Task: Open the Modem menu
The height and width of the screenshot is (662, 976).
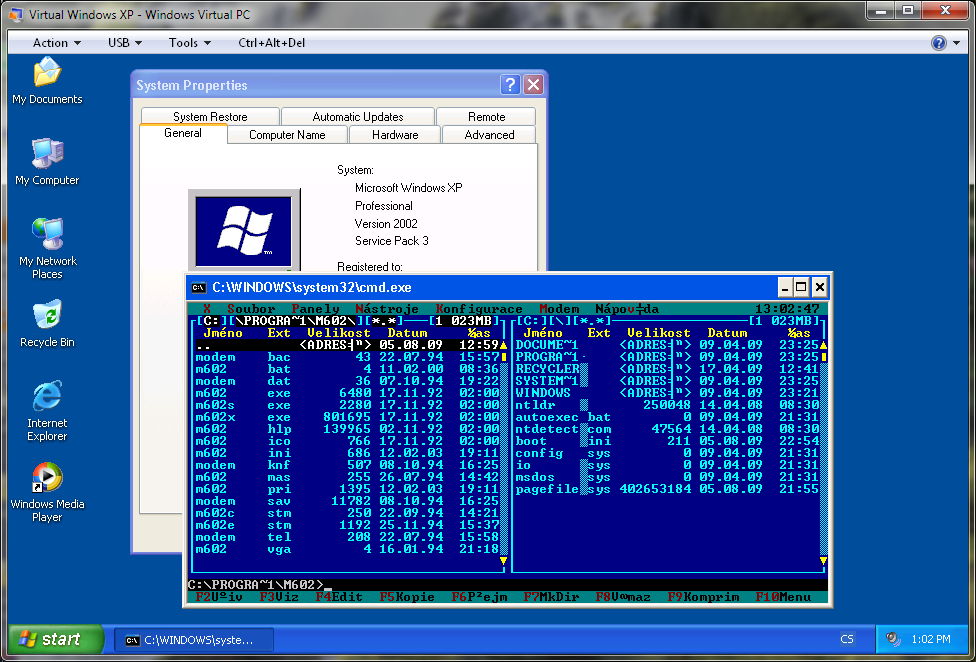Action: (x=559, y=309)
